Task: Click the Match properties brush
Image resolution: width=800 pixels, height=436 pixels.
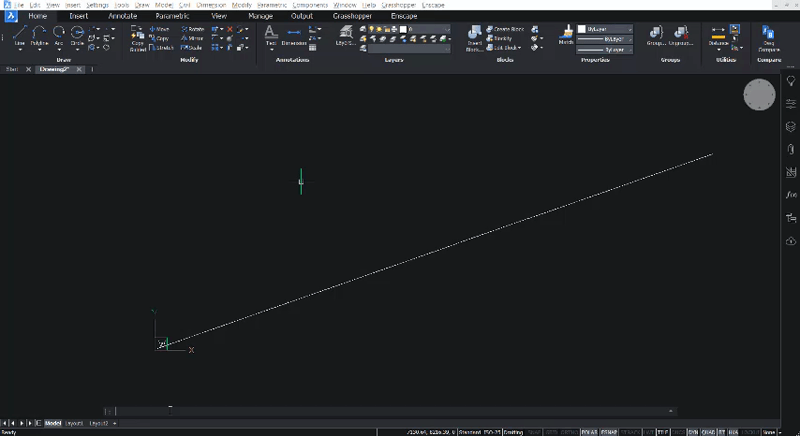Action: click(x=566, y=35)
